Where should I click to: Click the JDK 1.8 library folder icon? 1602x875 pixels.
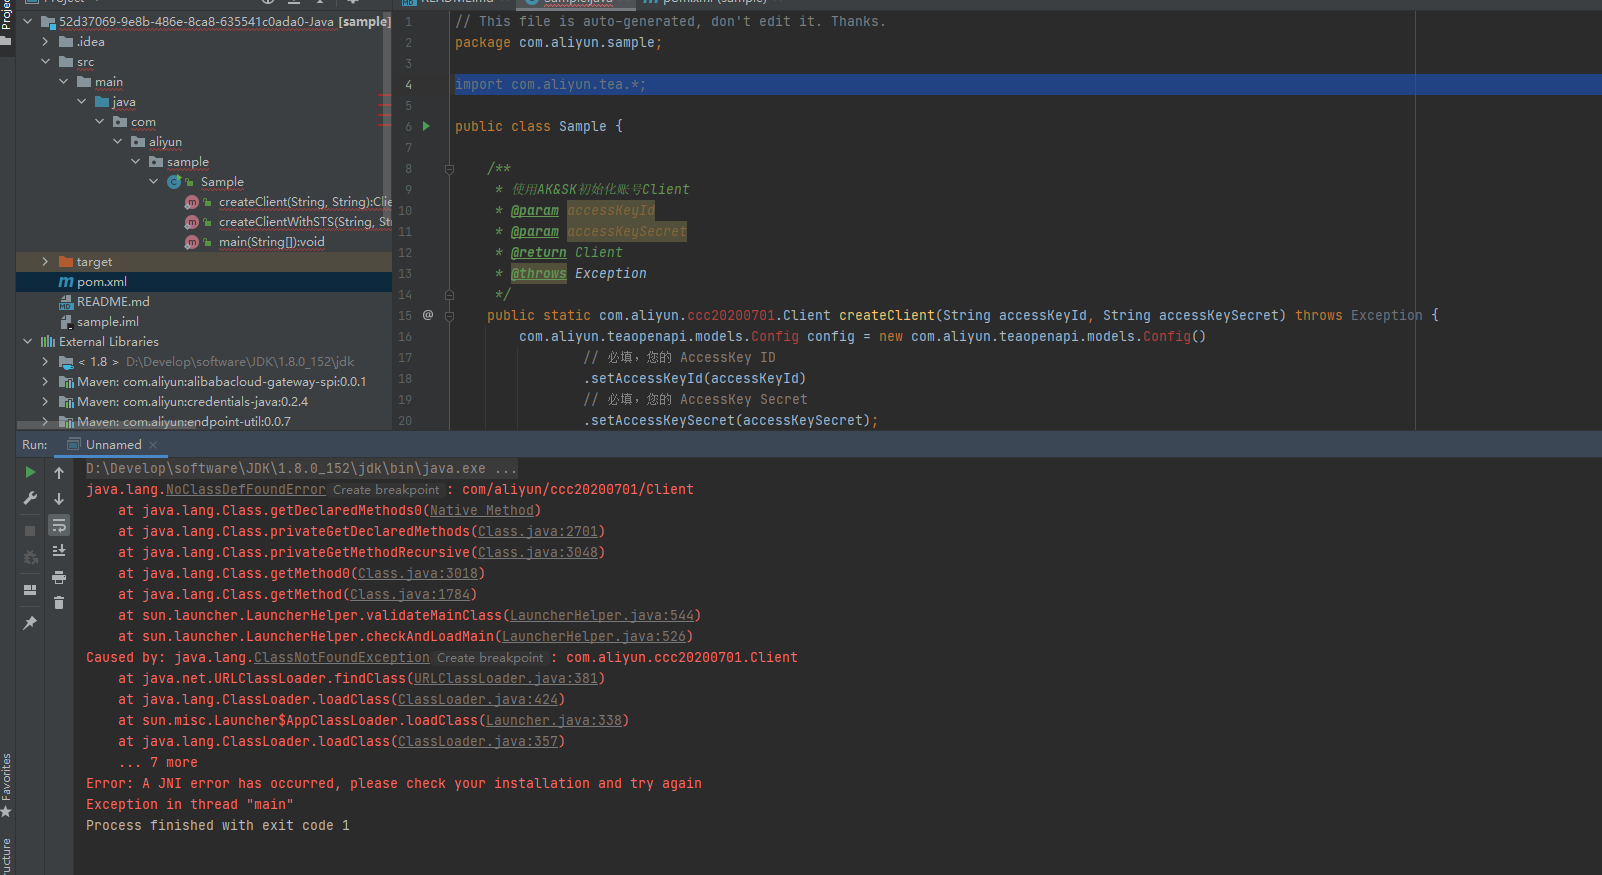[66, 362]
